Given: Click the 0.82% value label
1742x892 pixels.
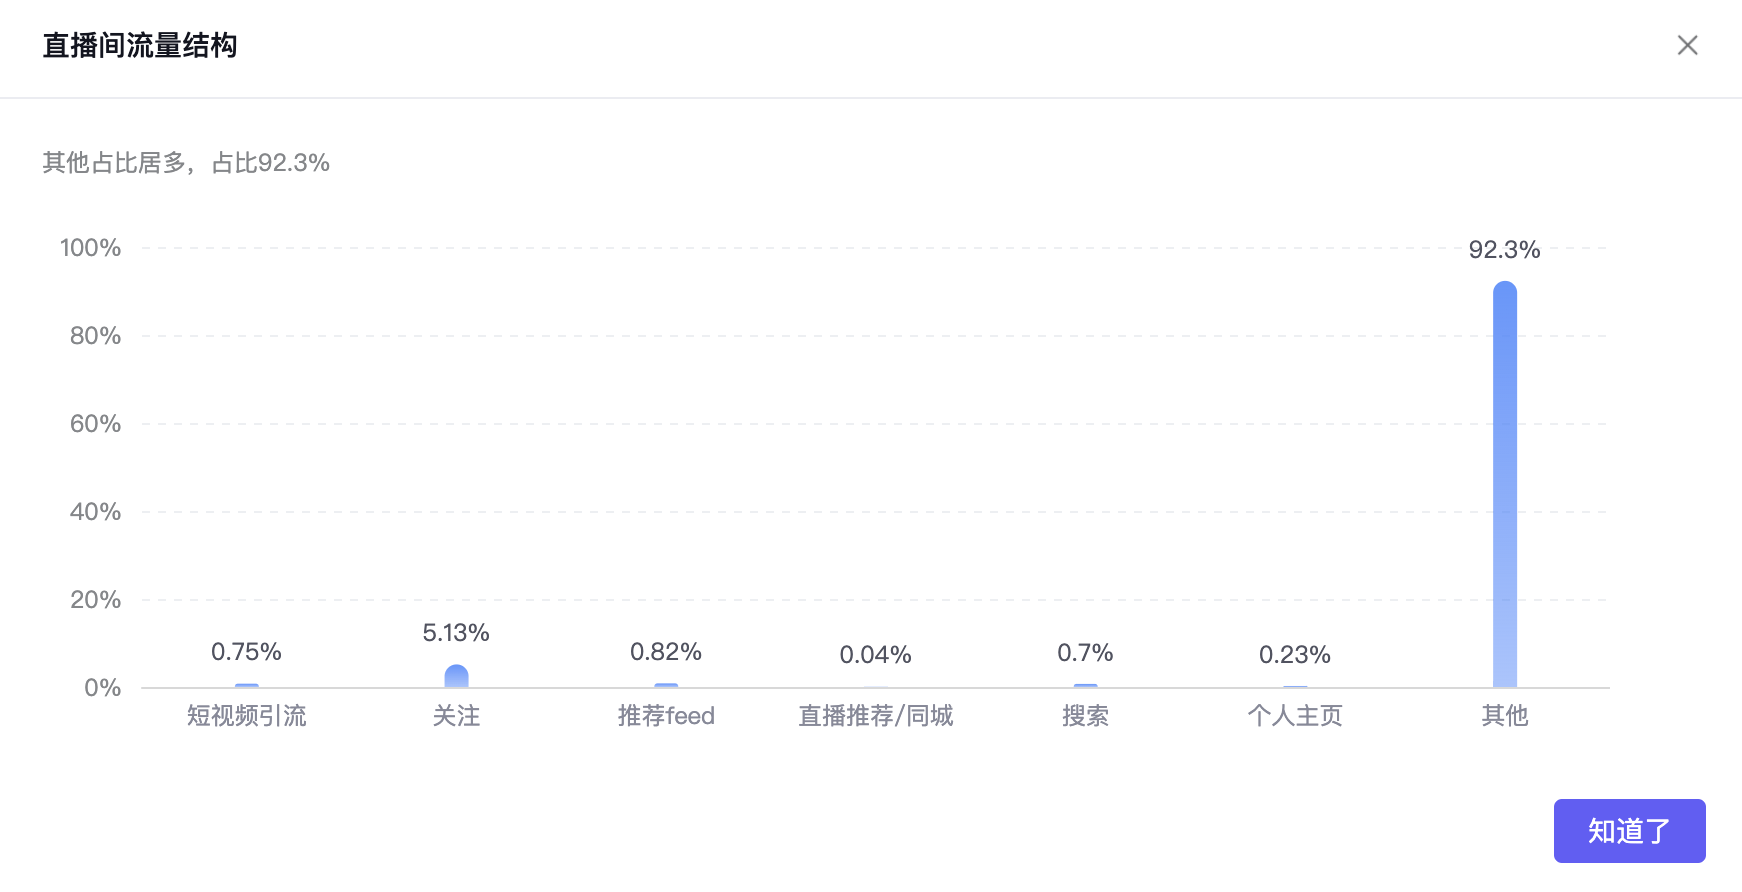Looking at the screenshot, I should [666, 652].
